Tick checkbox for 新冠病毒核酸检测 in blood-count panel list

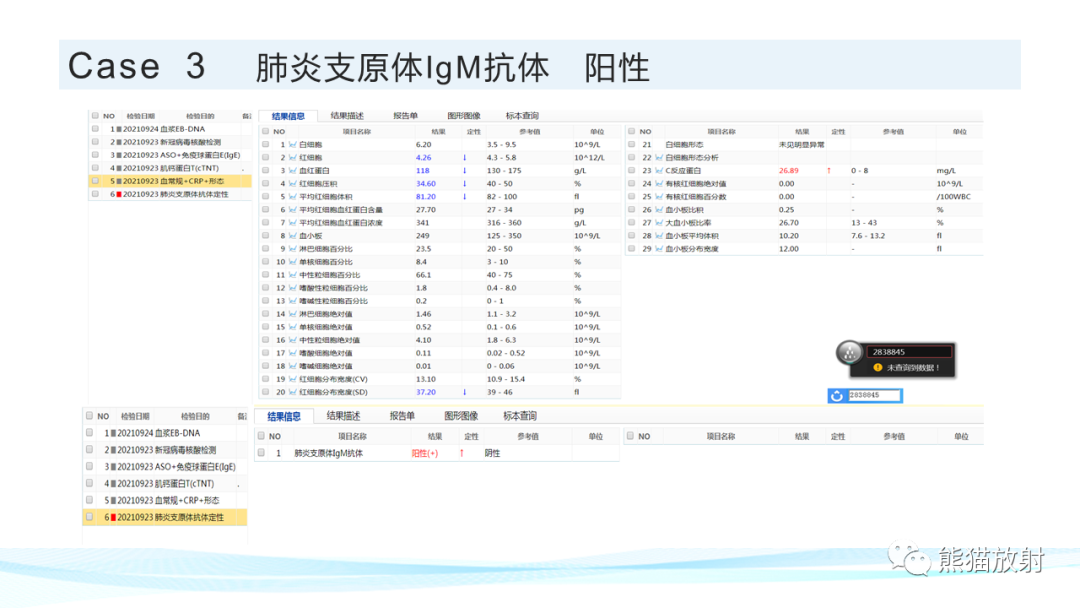tap(95, 142)
